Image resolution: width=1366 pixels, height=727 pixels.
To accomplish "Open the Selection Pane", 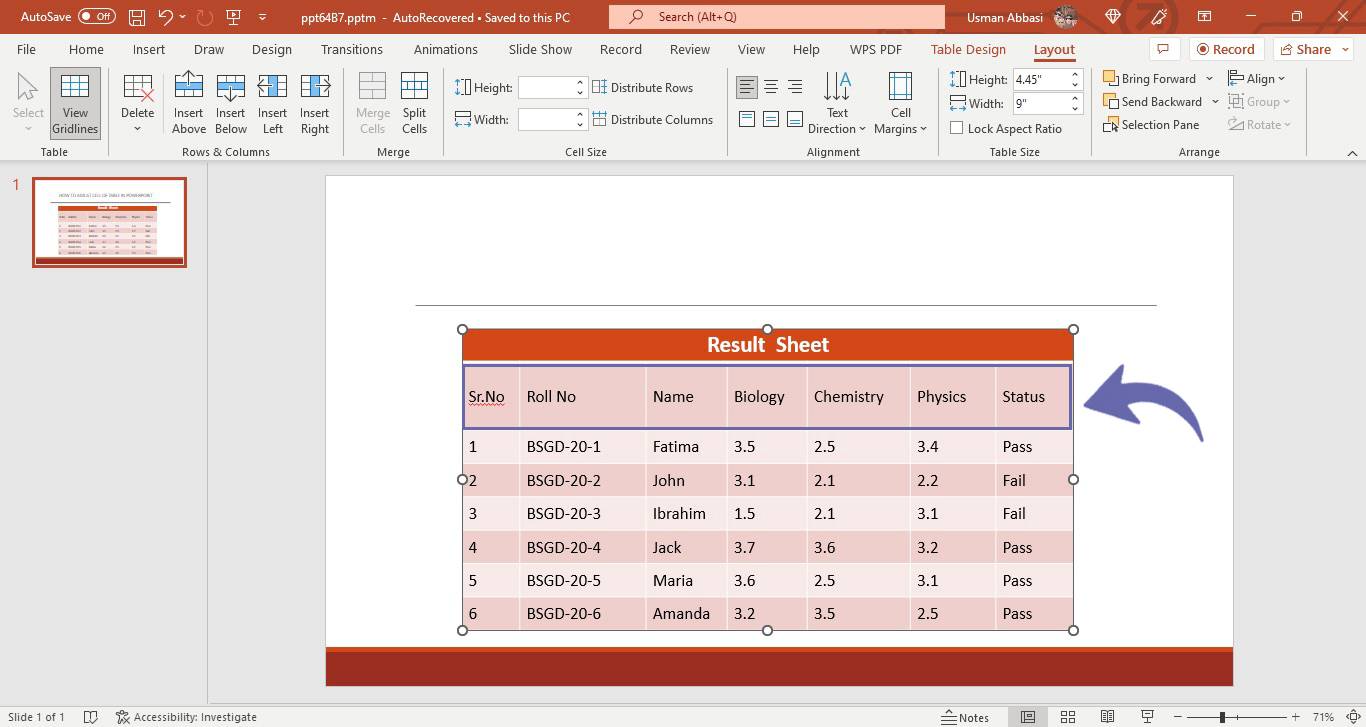I will (x=1151, y=124).
